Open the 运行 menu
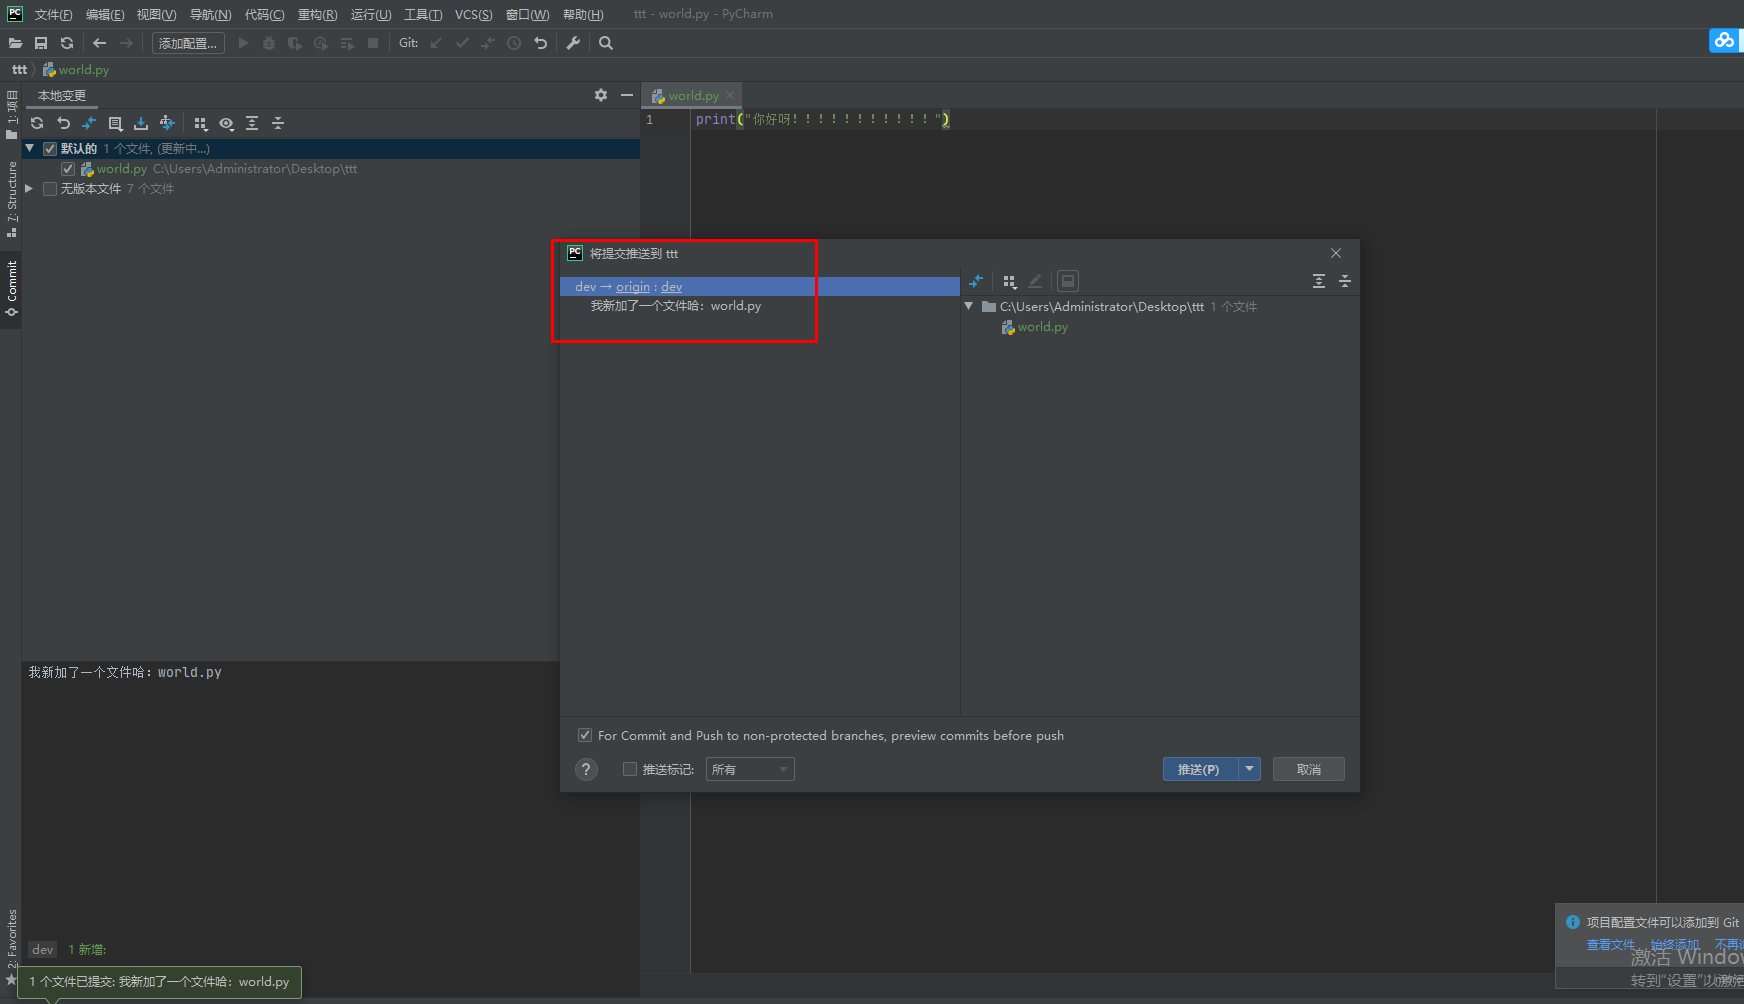 coord(371,14)
